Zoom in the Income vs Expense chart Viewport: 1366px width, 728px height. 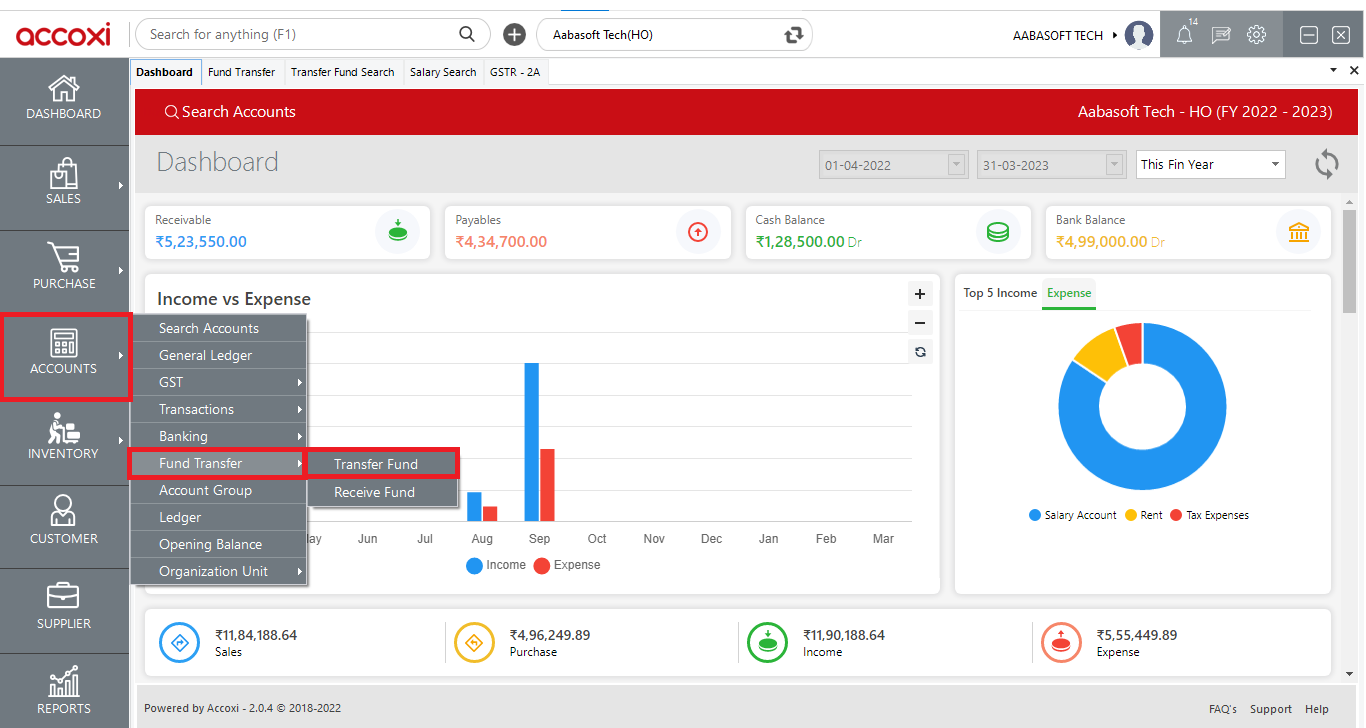[920, 294]
